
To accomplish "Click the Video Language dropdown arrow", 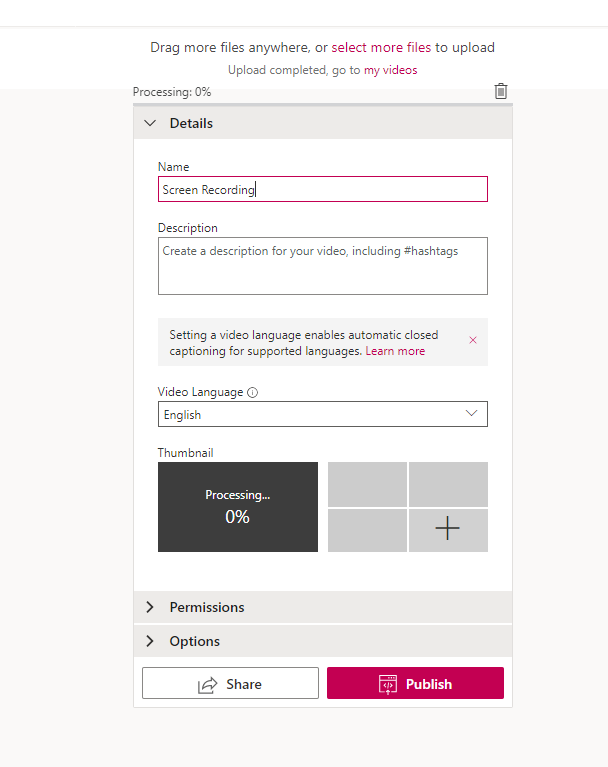I will click(472, 413).
